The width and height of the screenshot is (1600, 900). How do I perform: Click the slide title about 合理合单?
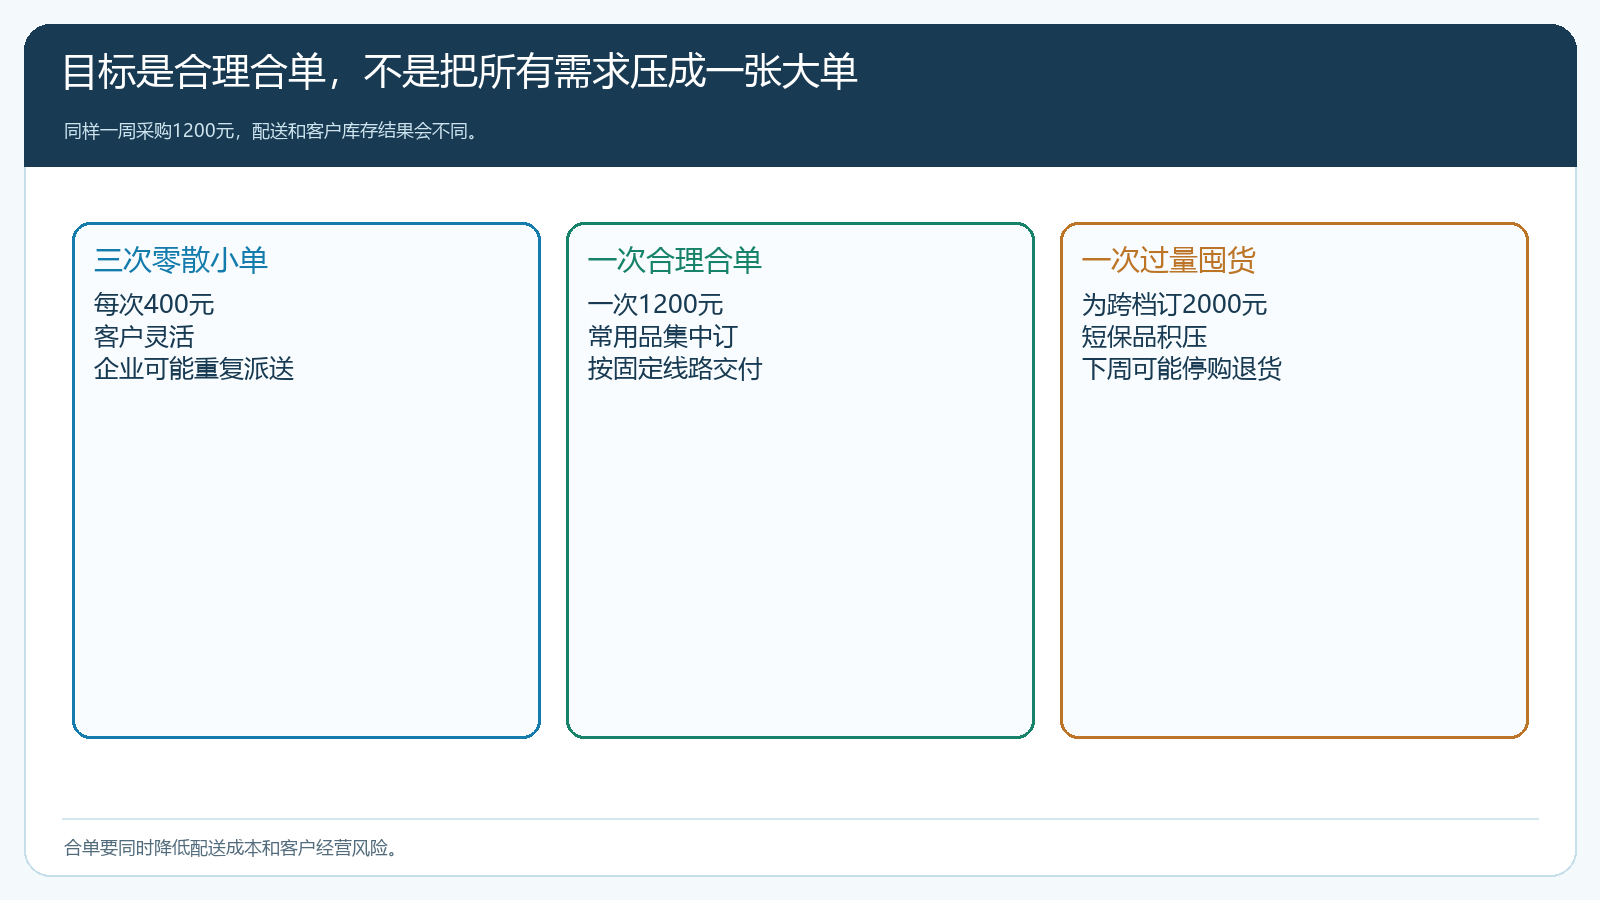coord(460,72)
